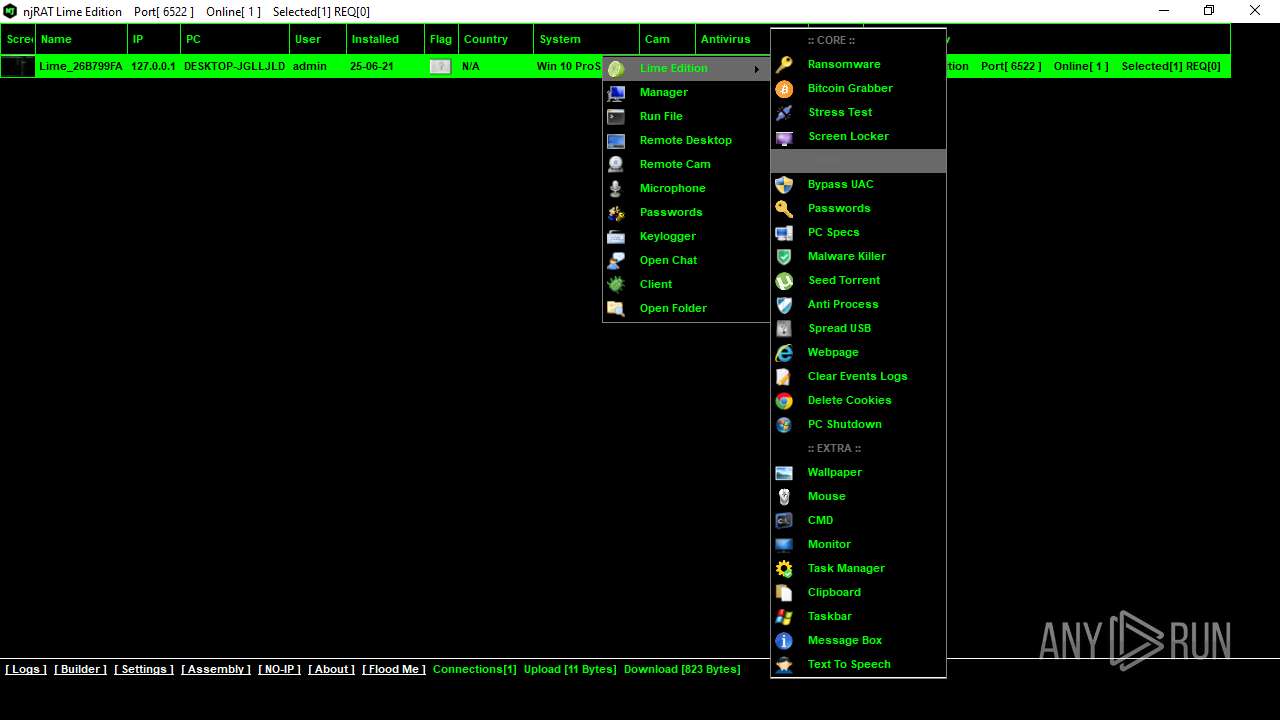Click the Clipboard icon
Image resolution: width=1280 pixels, height=720 pixels.
click(x=785, y=592)
